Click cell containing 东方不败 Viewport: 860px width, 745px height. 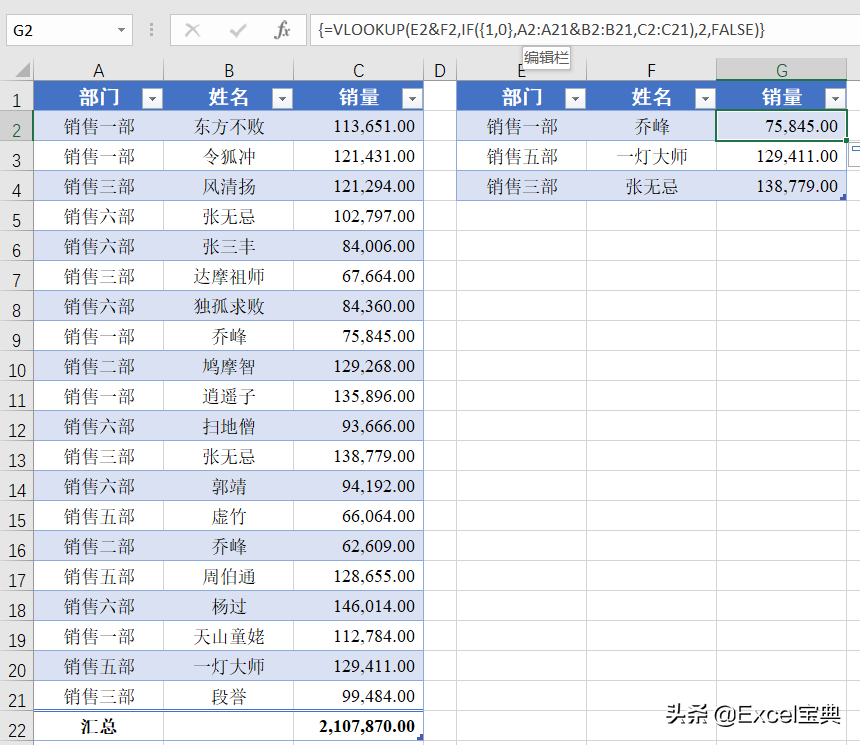[229, 126]
